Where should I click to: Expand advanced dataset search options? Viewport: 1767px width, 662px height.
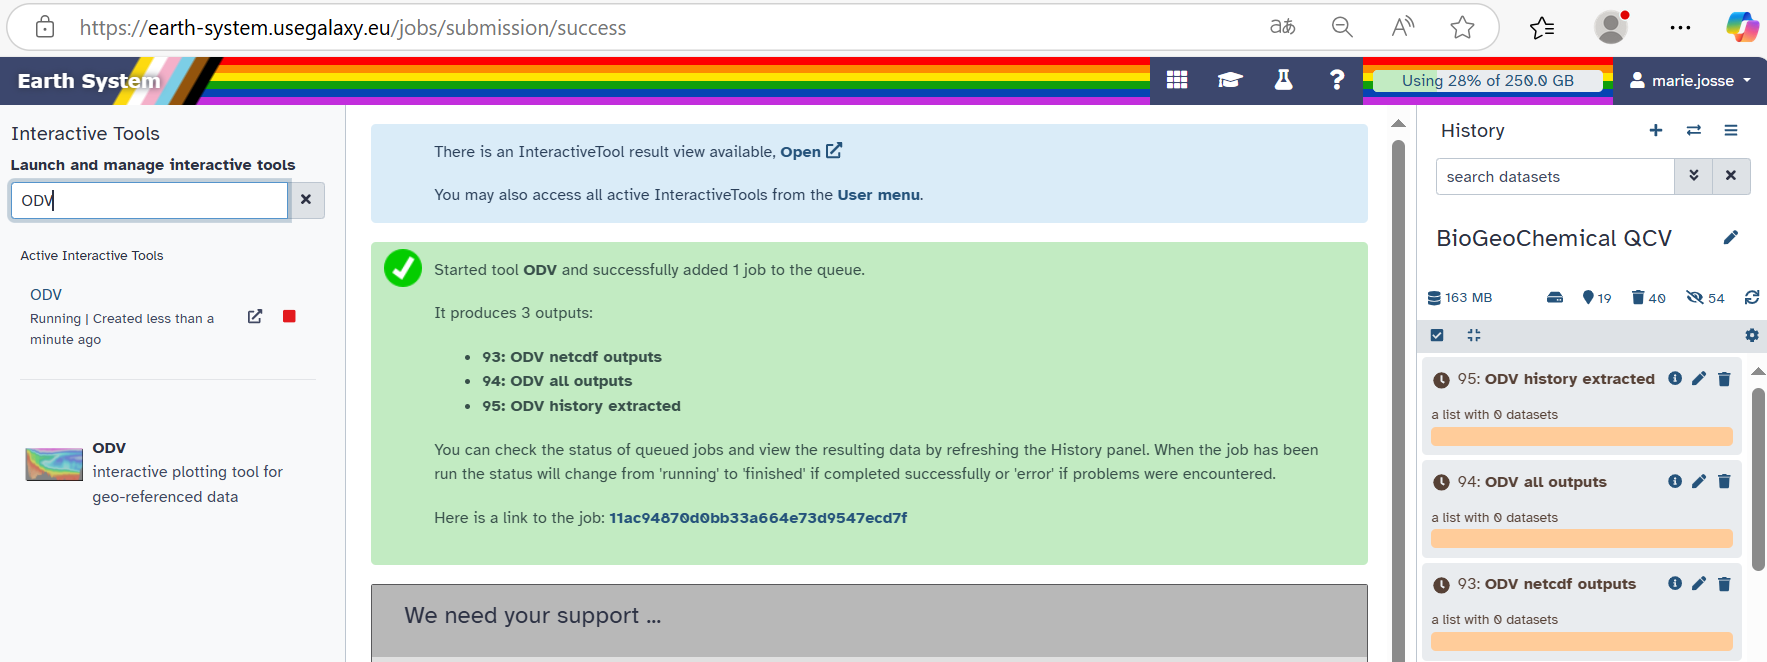pos(1693,176)
